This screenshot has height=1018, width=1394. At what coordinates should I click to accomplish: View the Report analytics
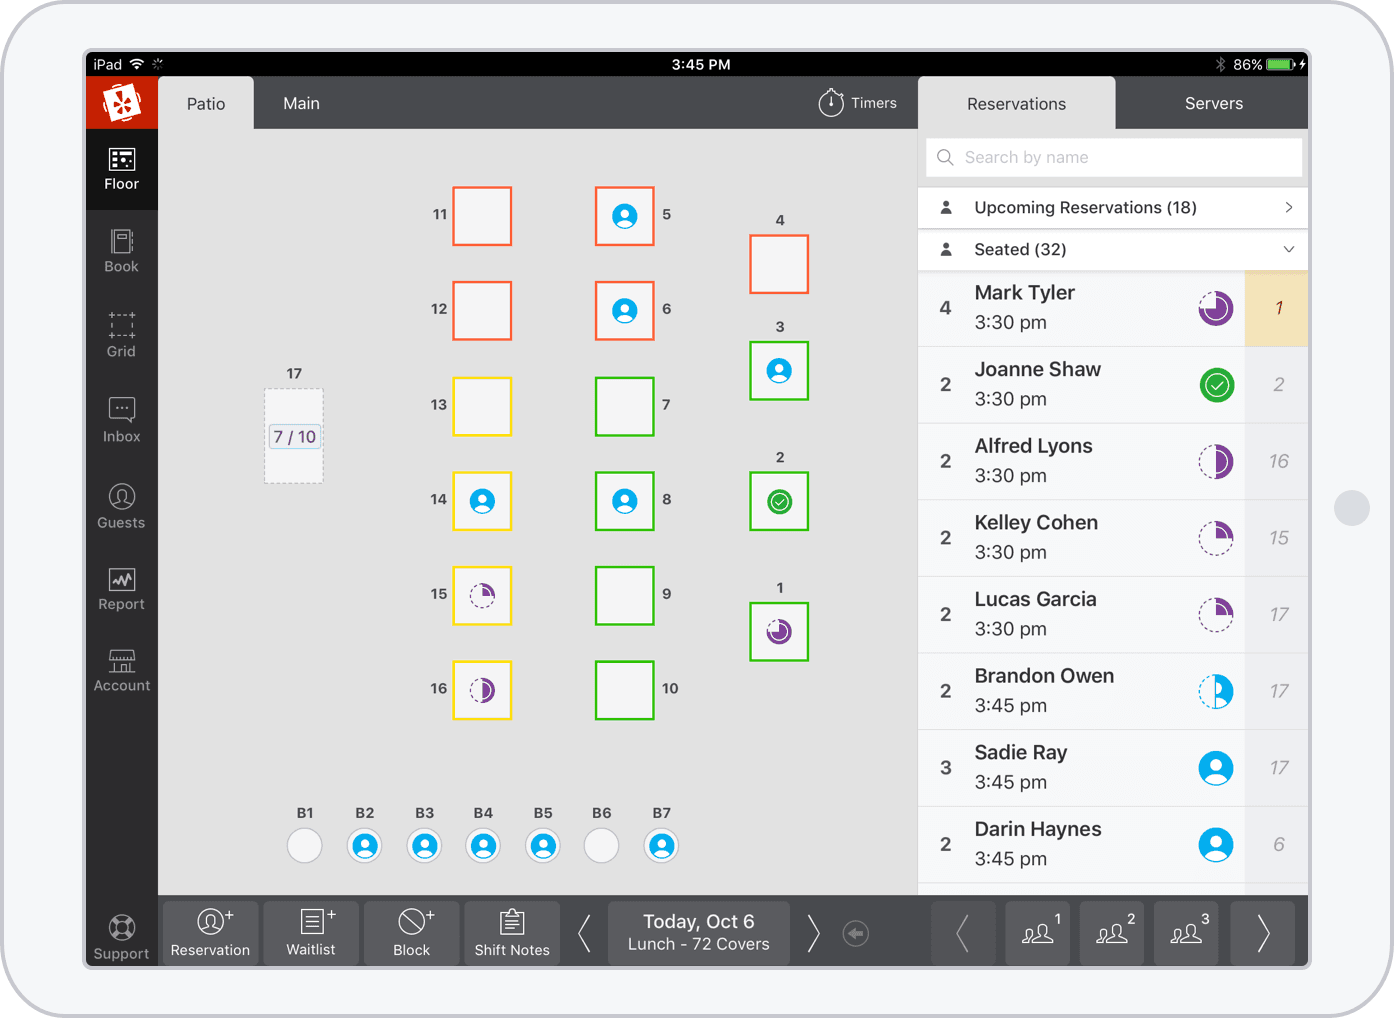[121, 589]
